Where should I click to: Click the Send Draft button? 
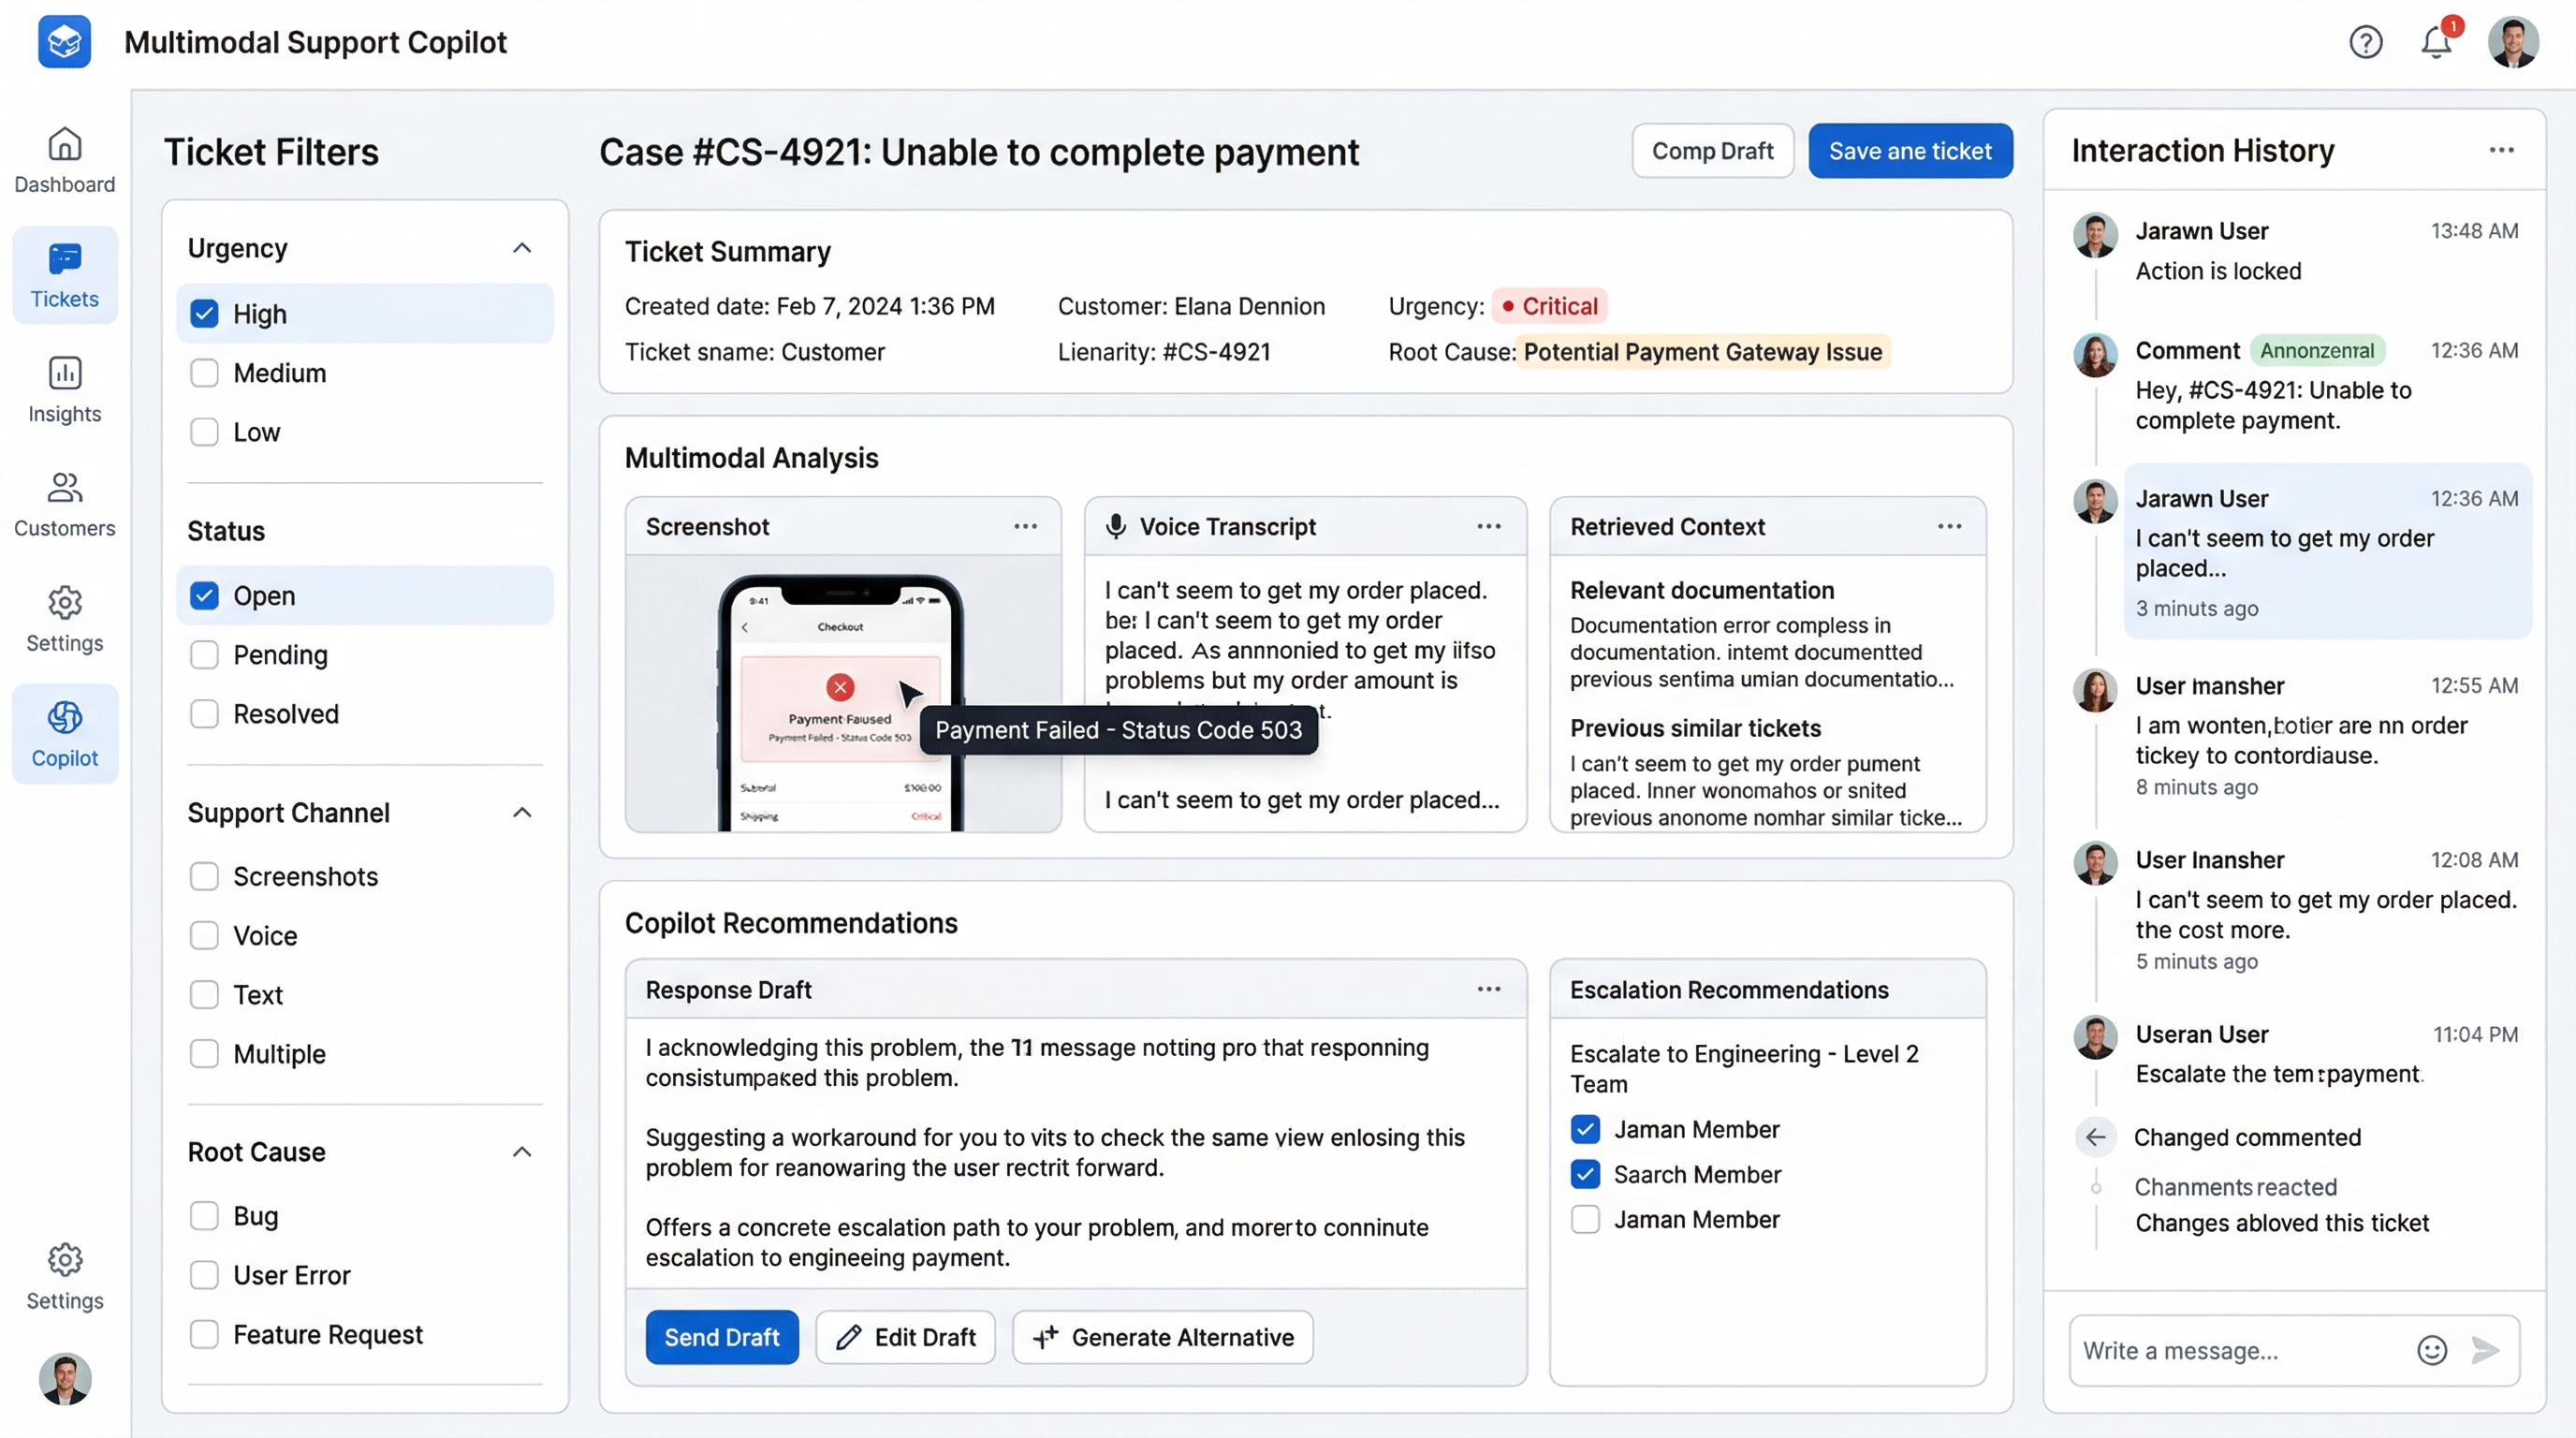(722, 1337)
